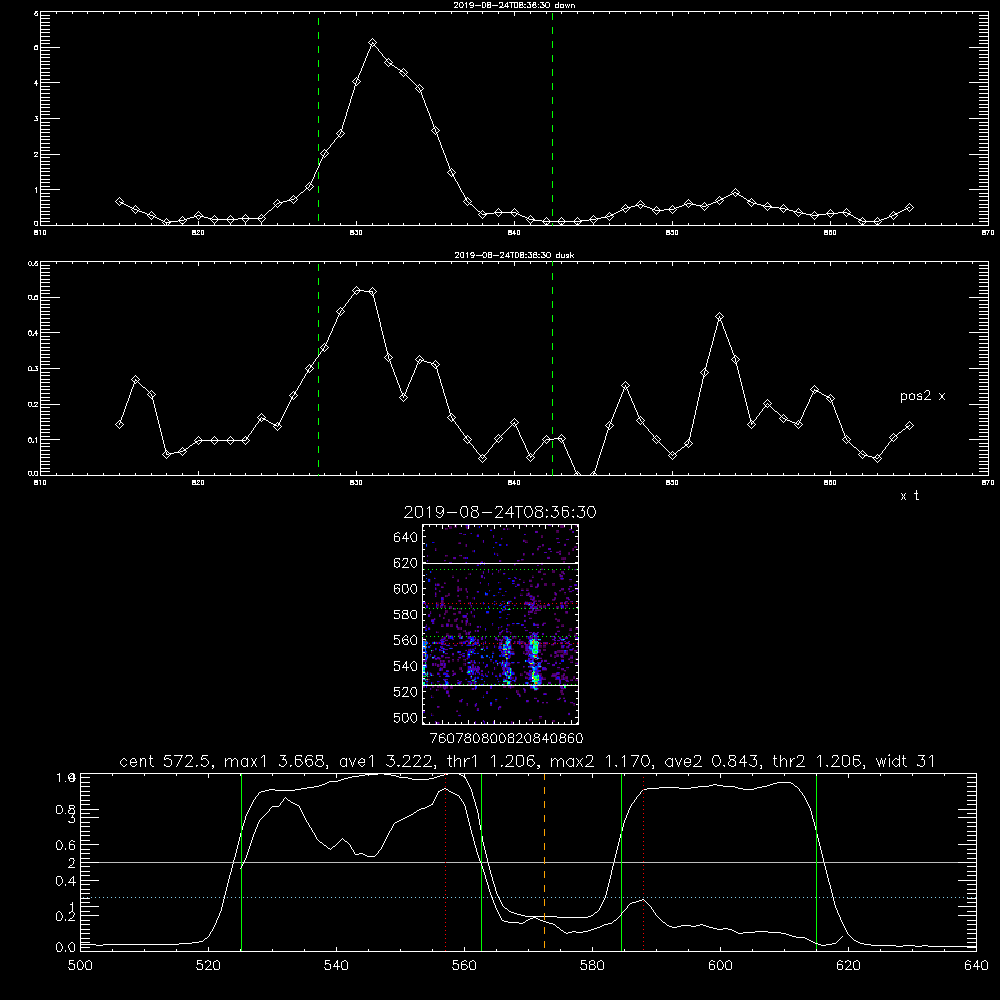Click the orange dashed center line in bottom plot
This screenshot has height=1000, width=1000.
pyautogui.click(x=544, y=861)
